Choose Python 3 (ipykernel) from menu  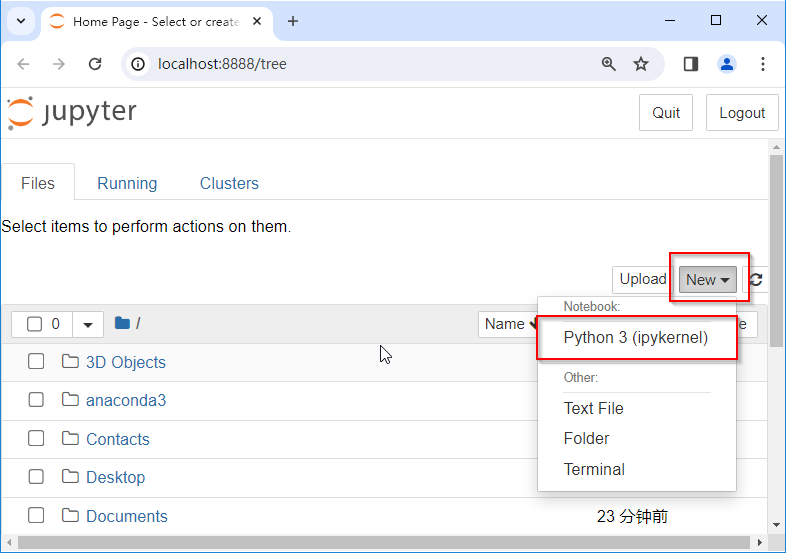tap(636, 338)
